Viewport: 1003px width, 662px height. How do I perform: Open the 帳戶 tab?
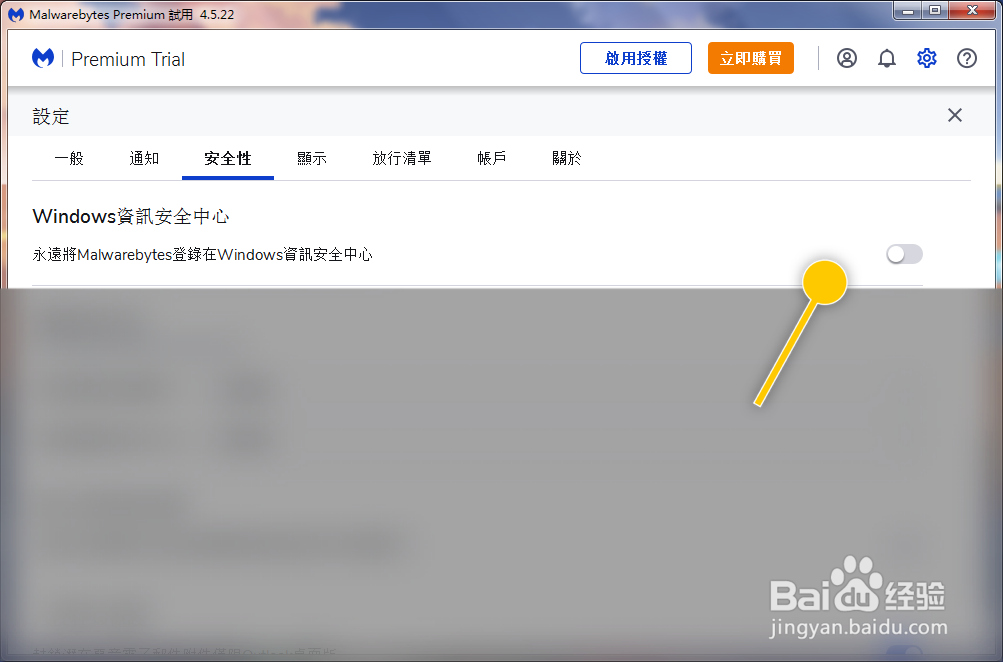491,158
